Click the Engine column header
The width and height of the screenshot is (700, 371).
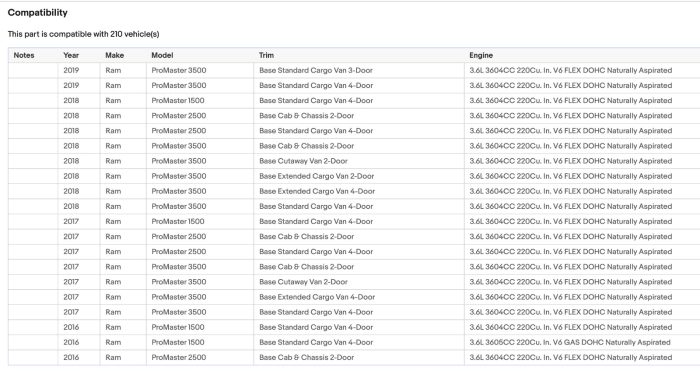(x=481, y=55)
